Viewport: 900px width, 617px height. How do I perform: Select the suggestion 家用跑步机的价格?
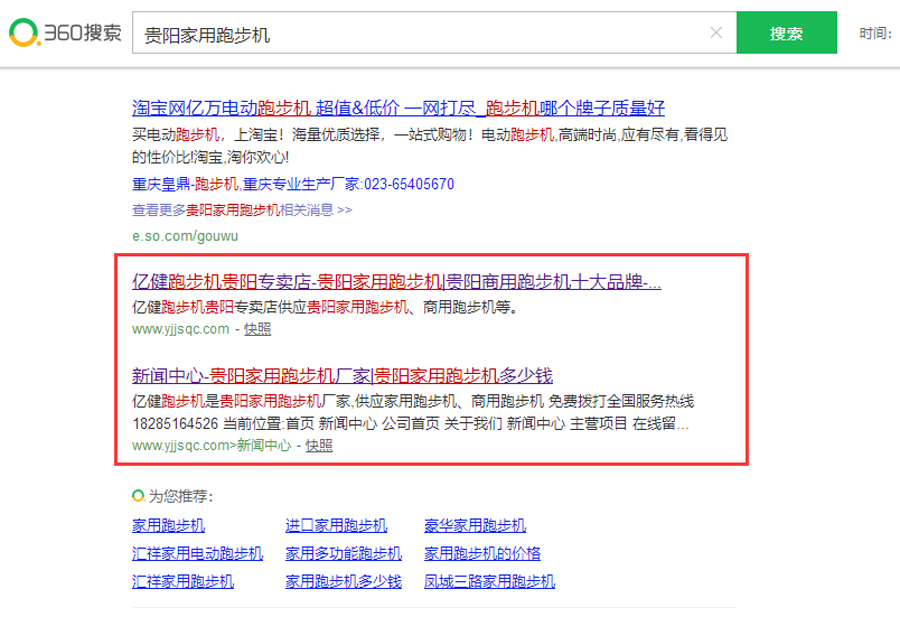click(x=482, y=553)
